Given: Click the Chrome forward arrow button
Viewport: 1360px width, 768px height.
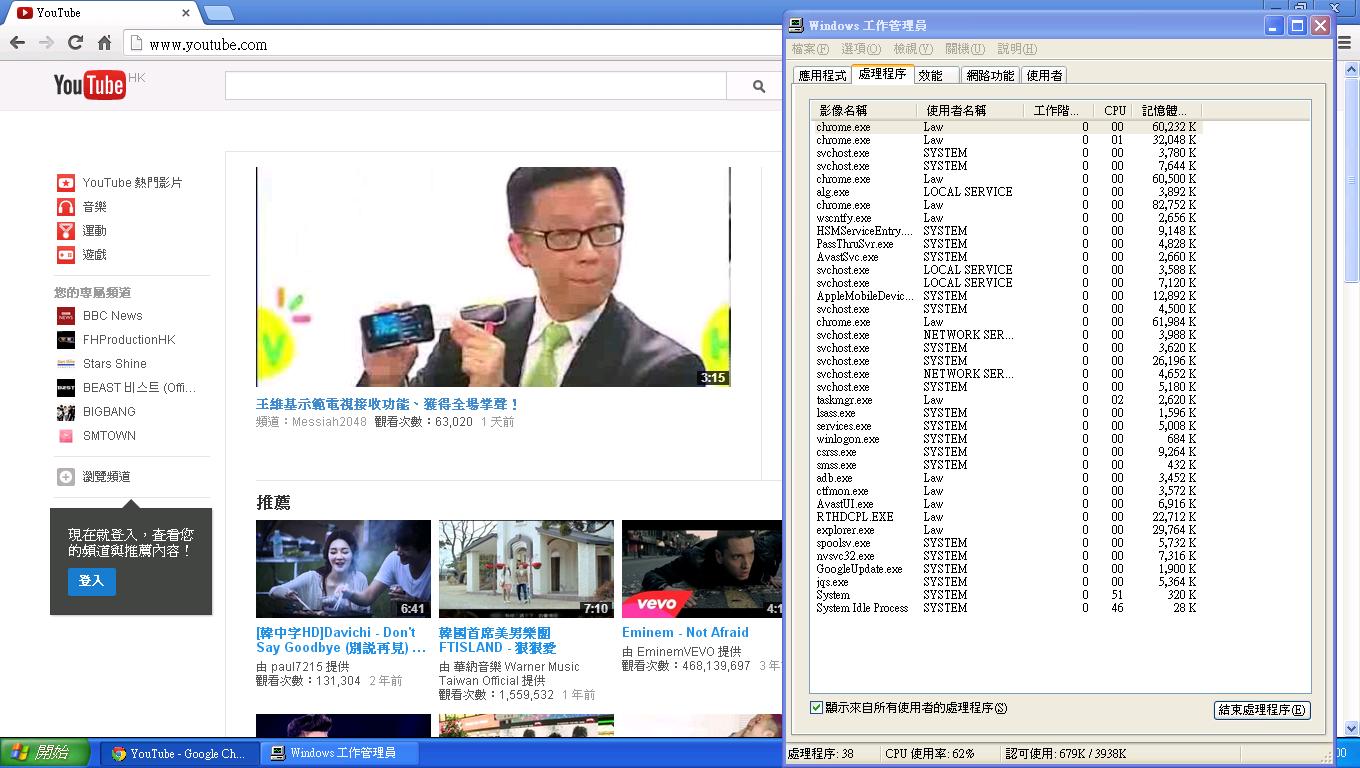Looking at the screenshot, I should [46, 43].
